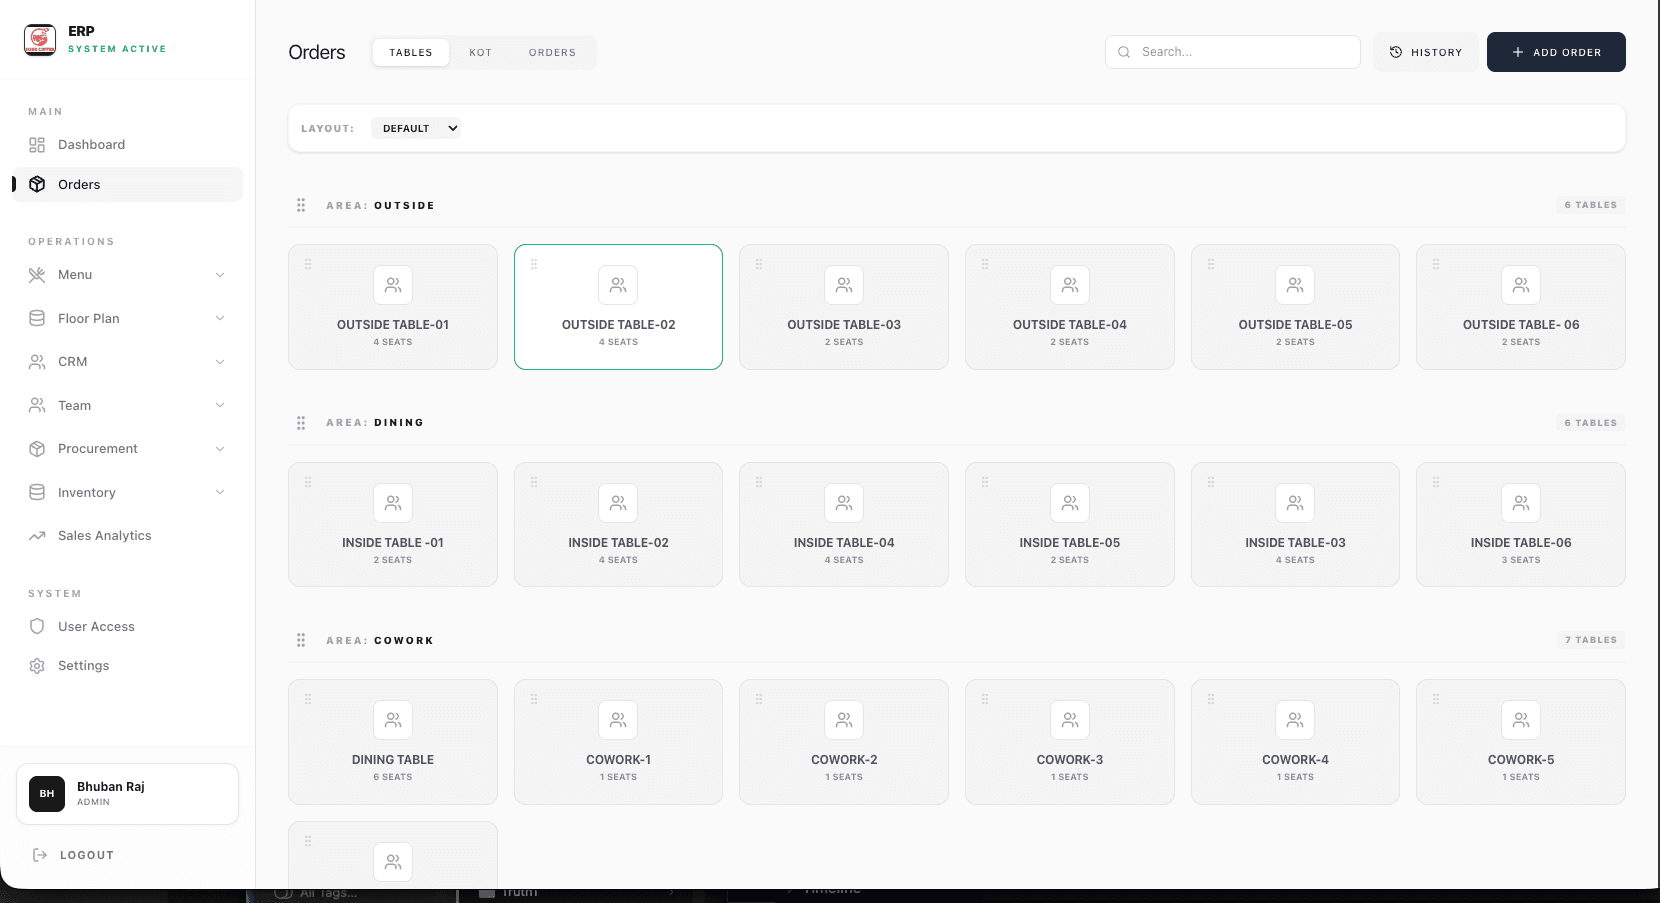Click the History clock icon
This screenshot has height=903, width=1660.
pyautogui.click(x=1396, y=52)
